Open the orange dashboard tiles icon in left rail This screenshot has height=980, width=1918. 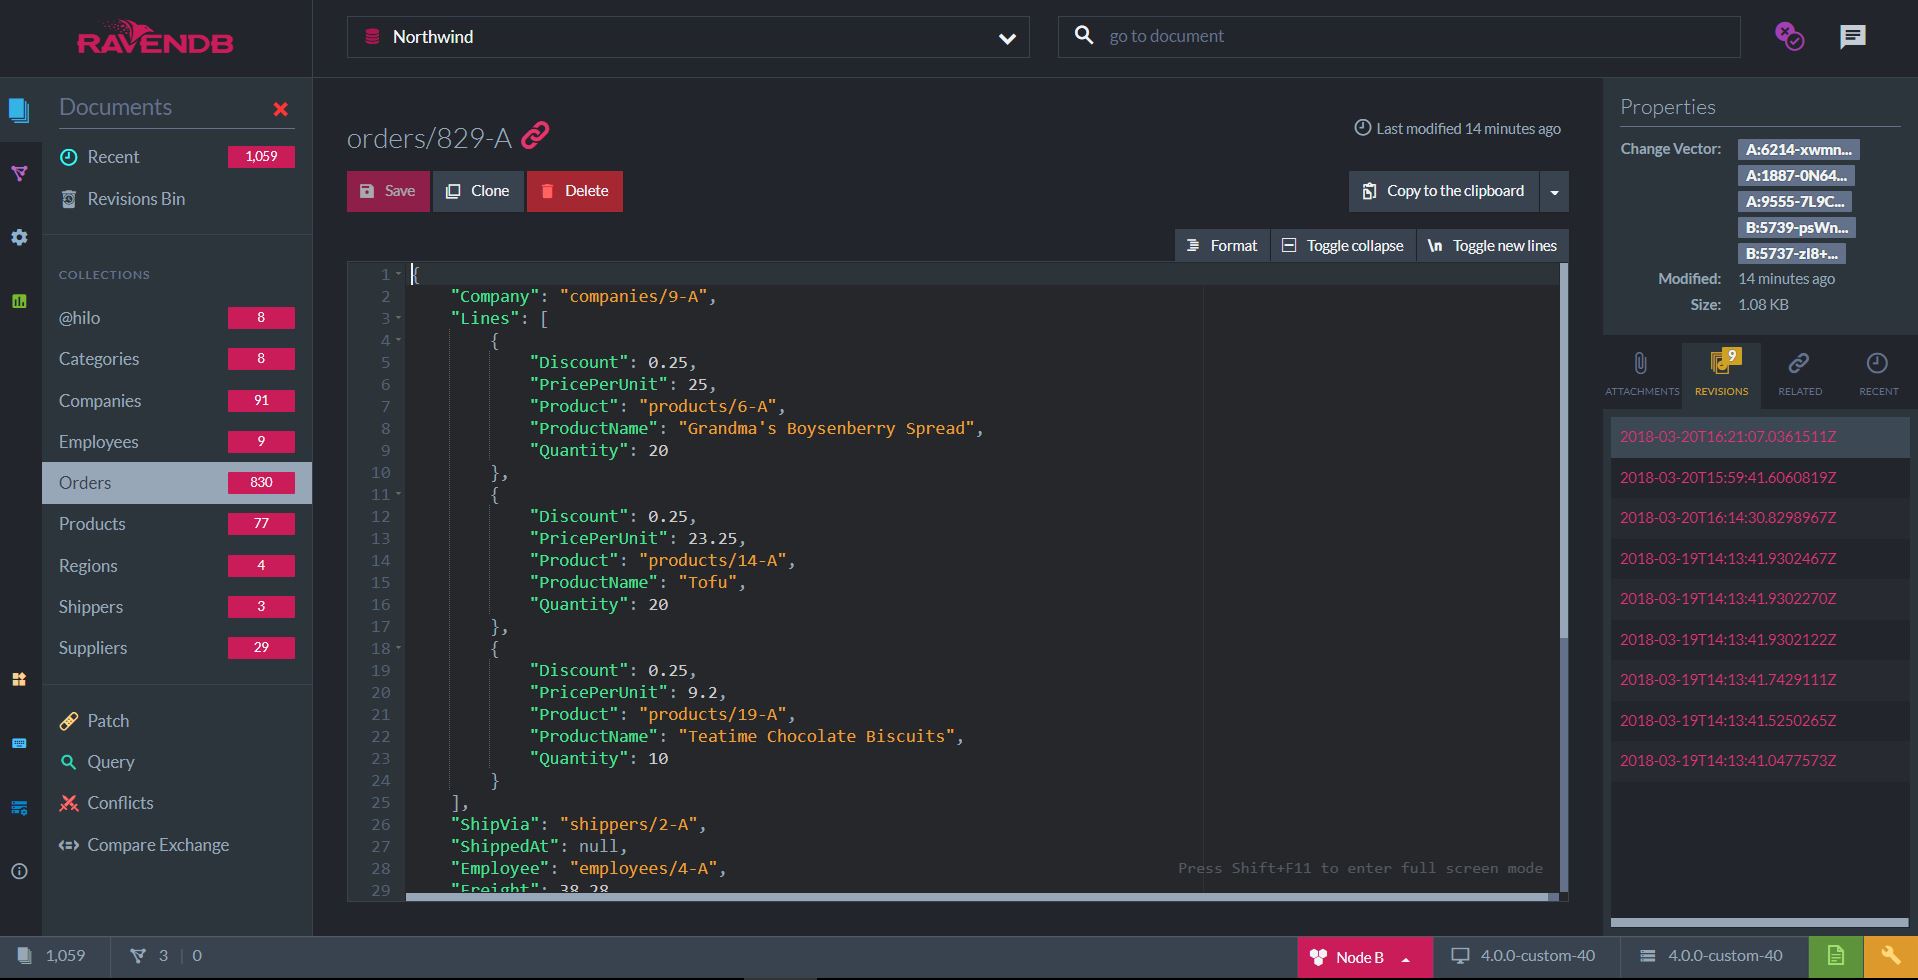pos(19,680)
